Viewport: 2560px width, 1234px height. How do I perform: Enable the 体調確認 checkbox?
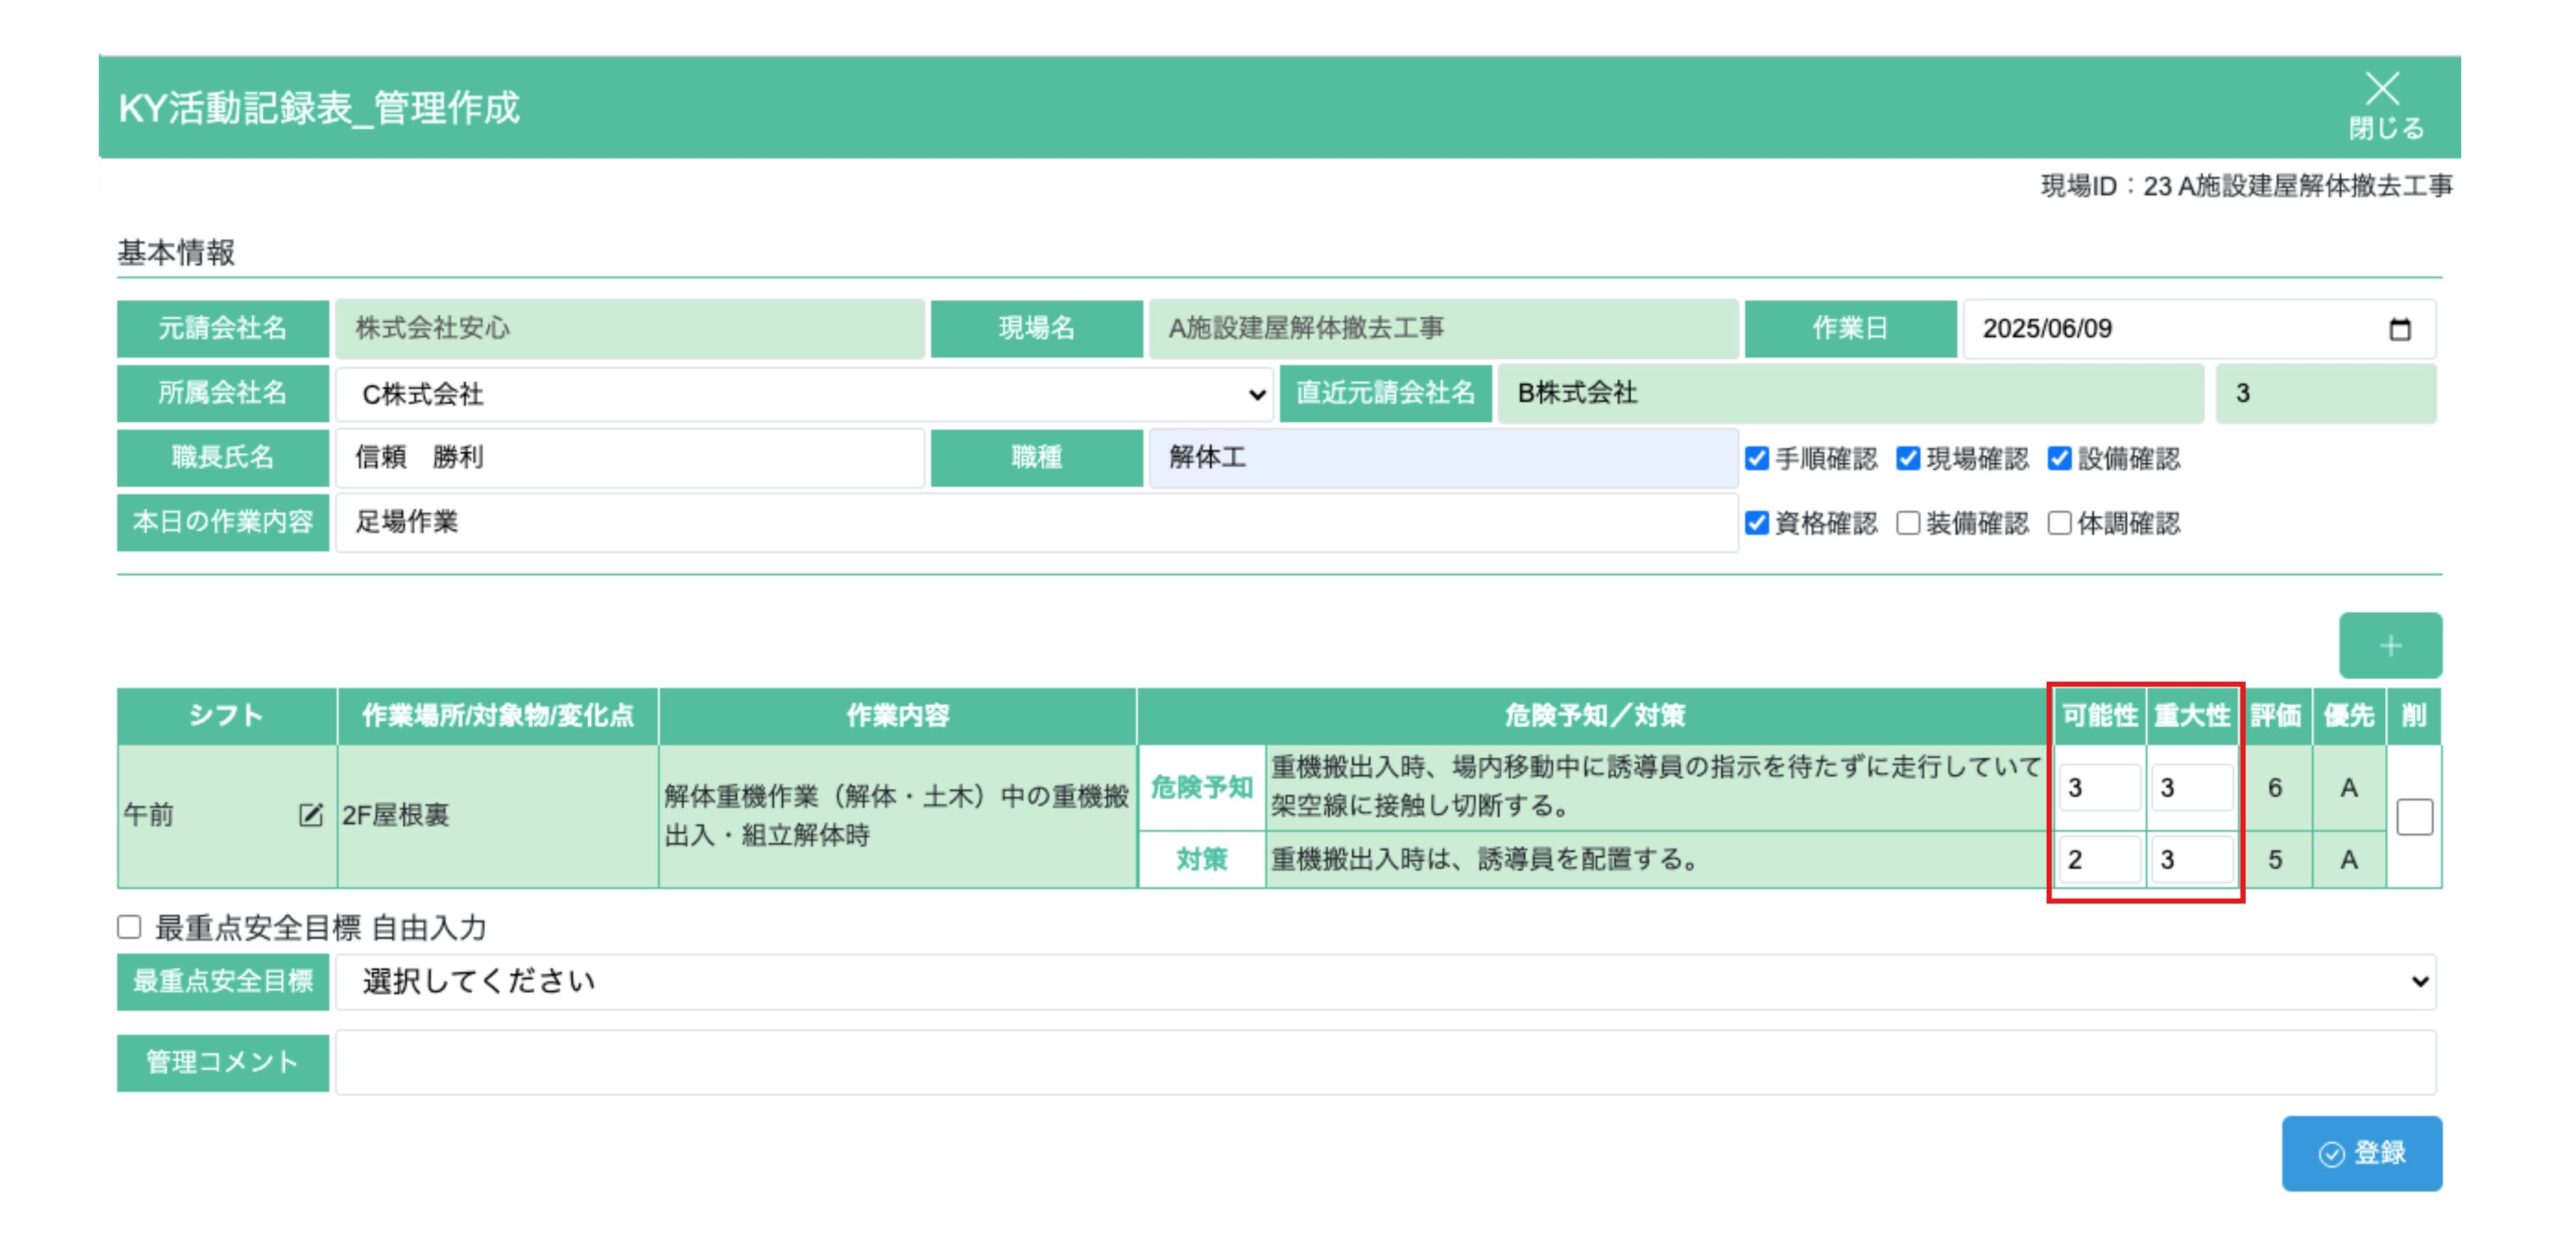[2059, 523]
